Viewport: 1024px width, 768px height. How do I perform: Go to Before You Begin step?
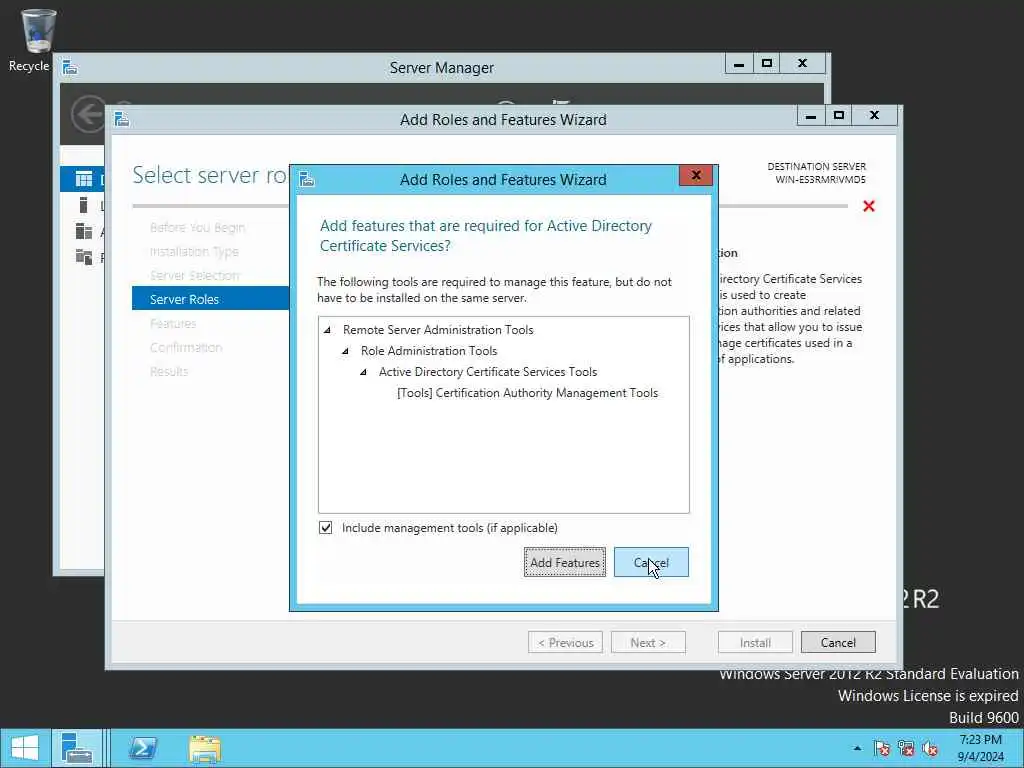197,227
